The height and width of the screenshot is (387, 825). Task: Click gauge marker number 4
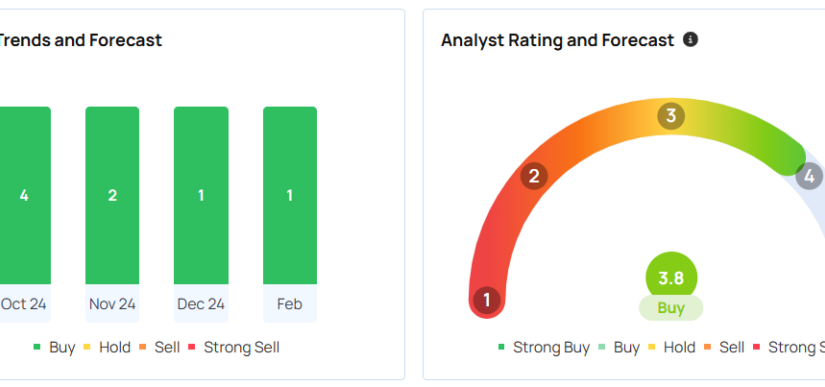[809, 176]
